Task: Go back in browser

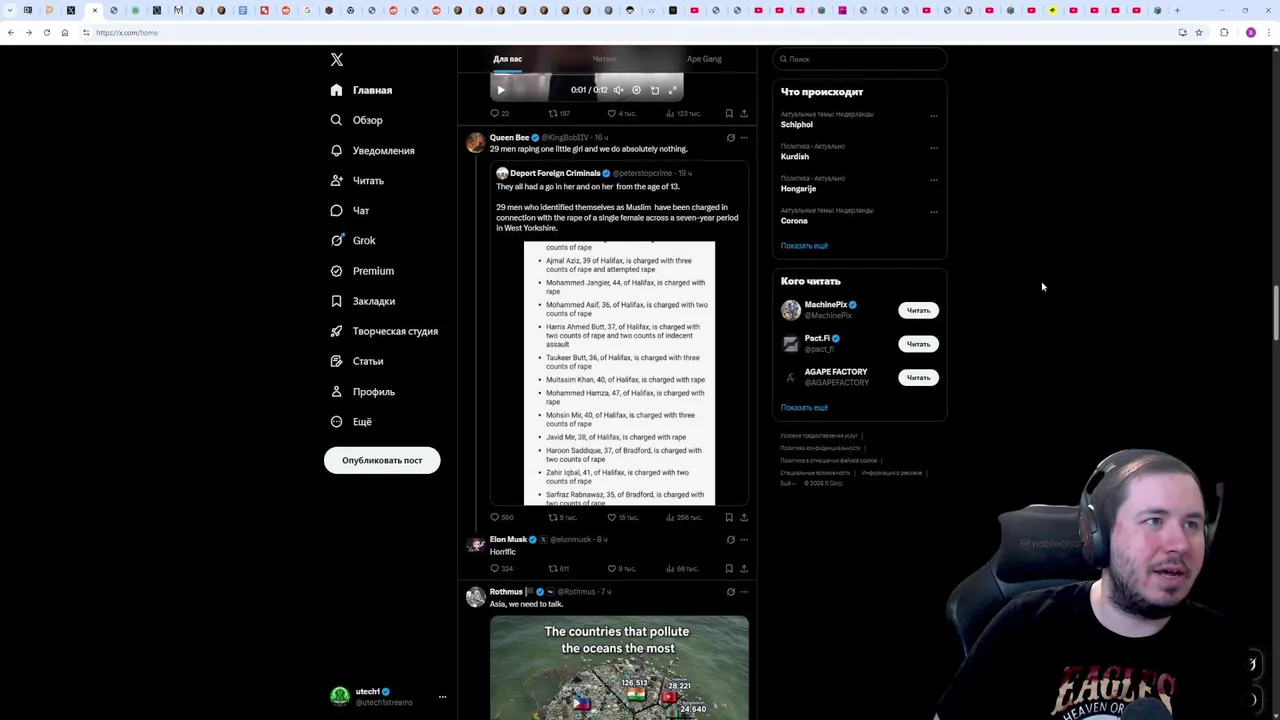Action: click(10, 32)
